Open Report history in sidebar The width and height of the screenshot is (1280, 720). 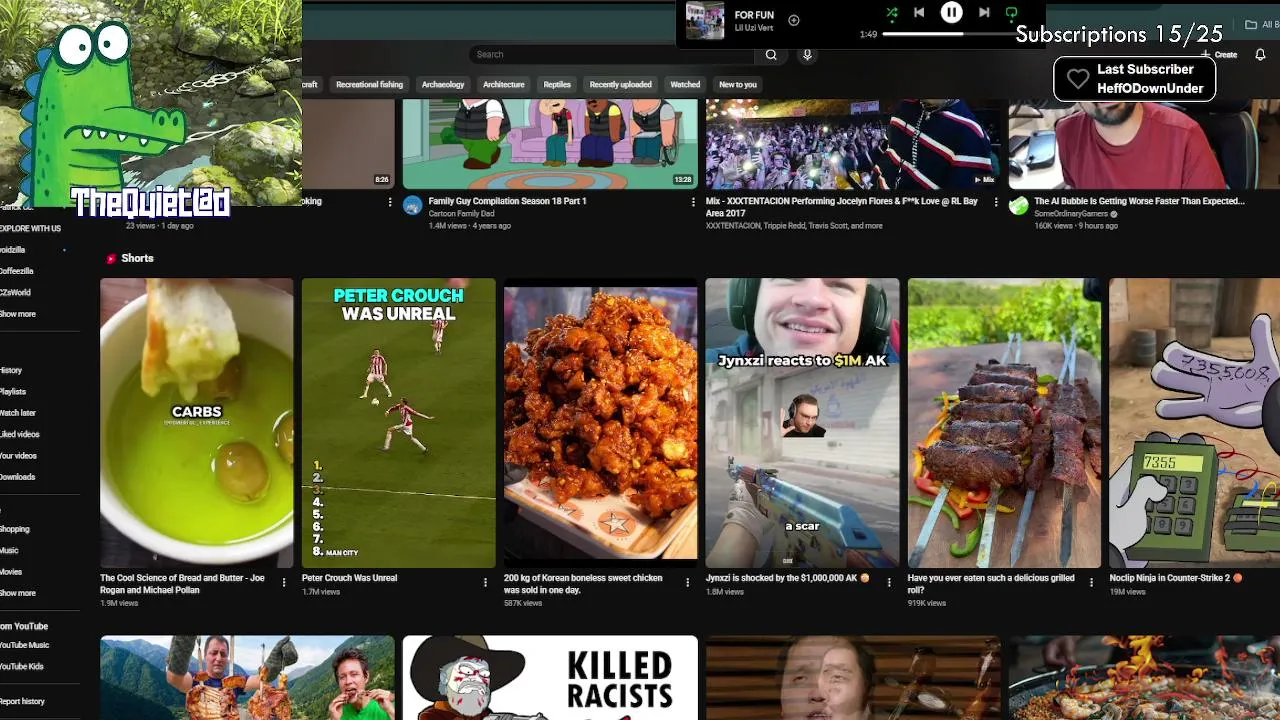click(x=22, y=701)
